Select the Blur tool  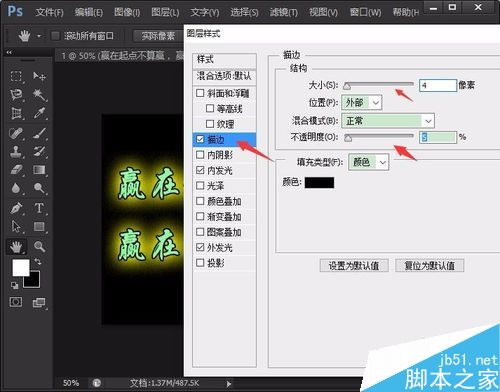pyautogui.click(x=16, y=189)
